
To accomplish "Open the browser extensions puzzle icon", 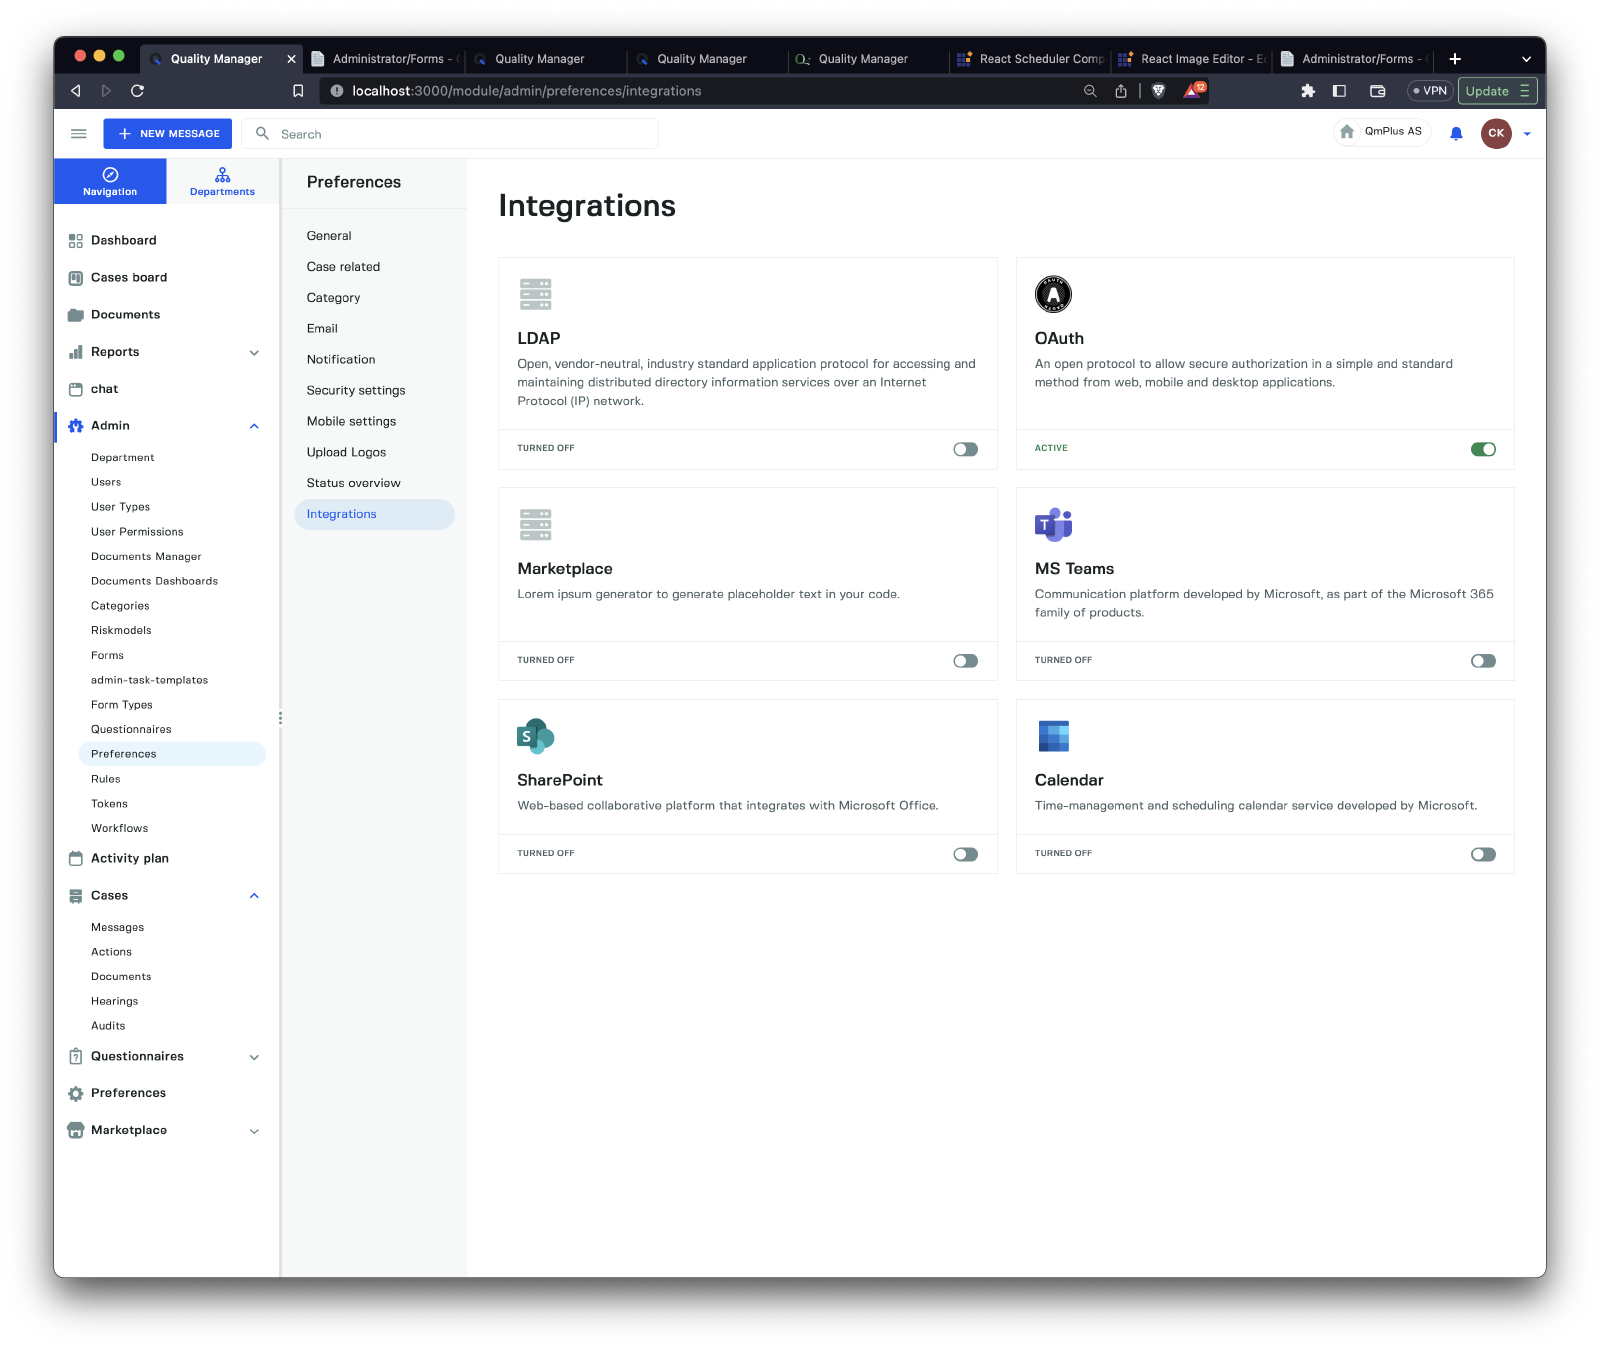I will click(1307, 91).
